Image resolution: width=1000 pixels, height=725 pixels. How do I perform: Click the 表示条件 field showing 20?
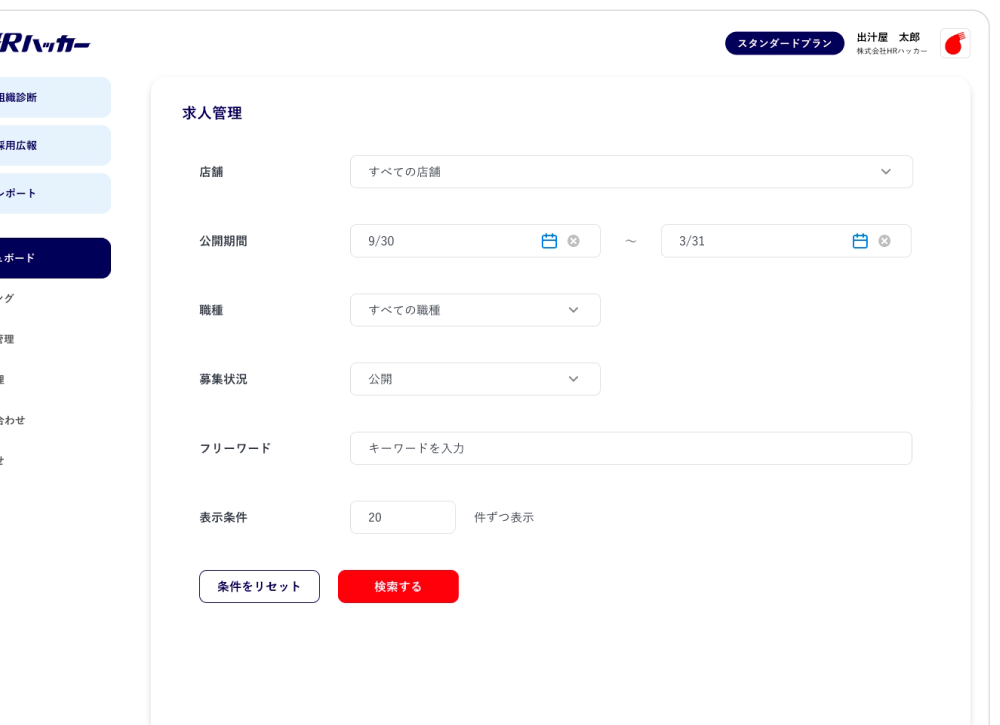(x=402, y=517)
